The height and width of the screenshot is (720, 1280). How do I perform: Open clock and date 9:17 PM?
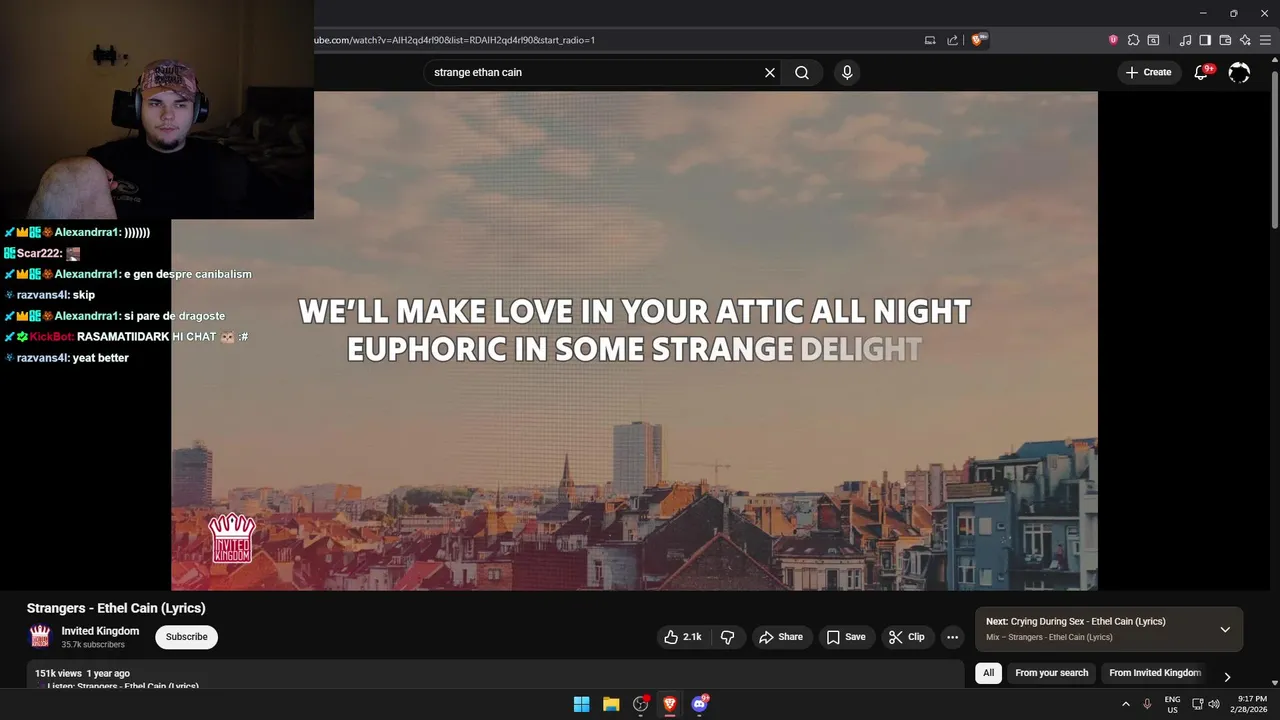tap(1251, 704)
